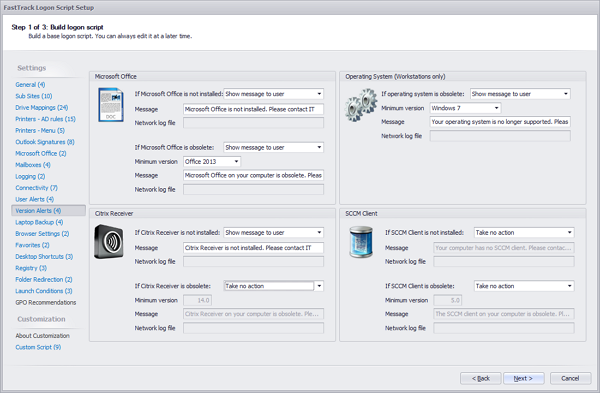Open About Customization
Viewport: 600px width, 393px height.
[42, 336]
